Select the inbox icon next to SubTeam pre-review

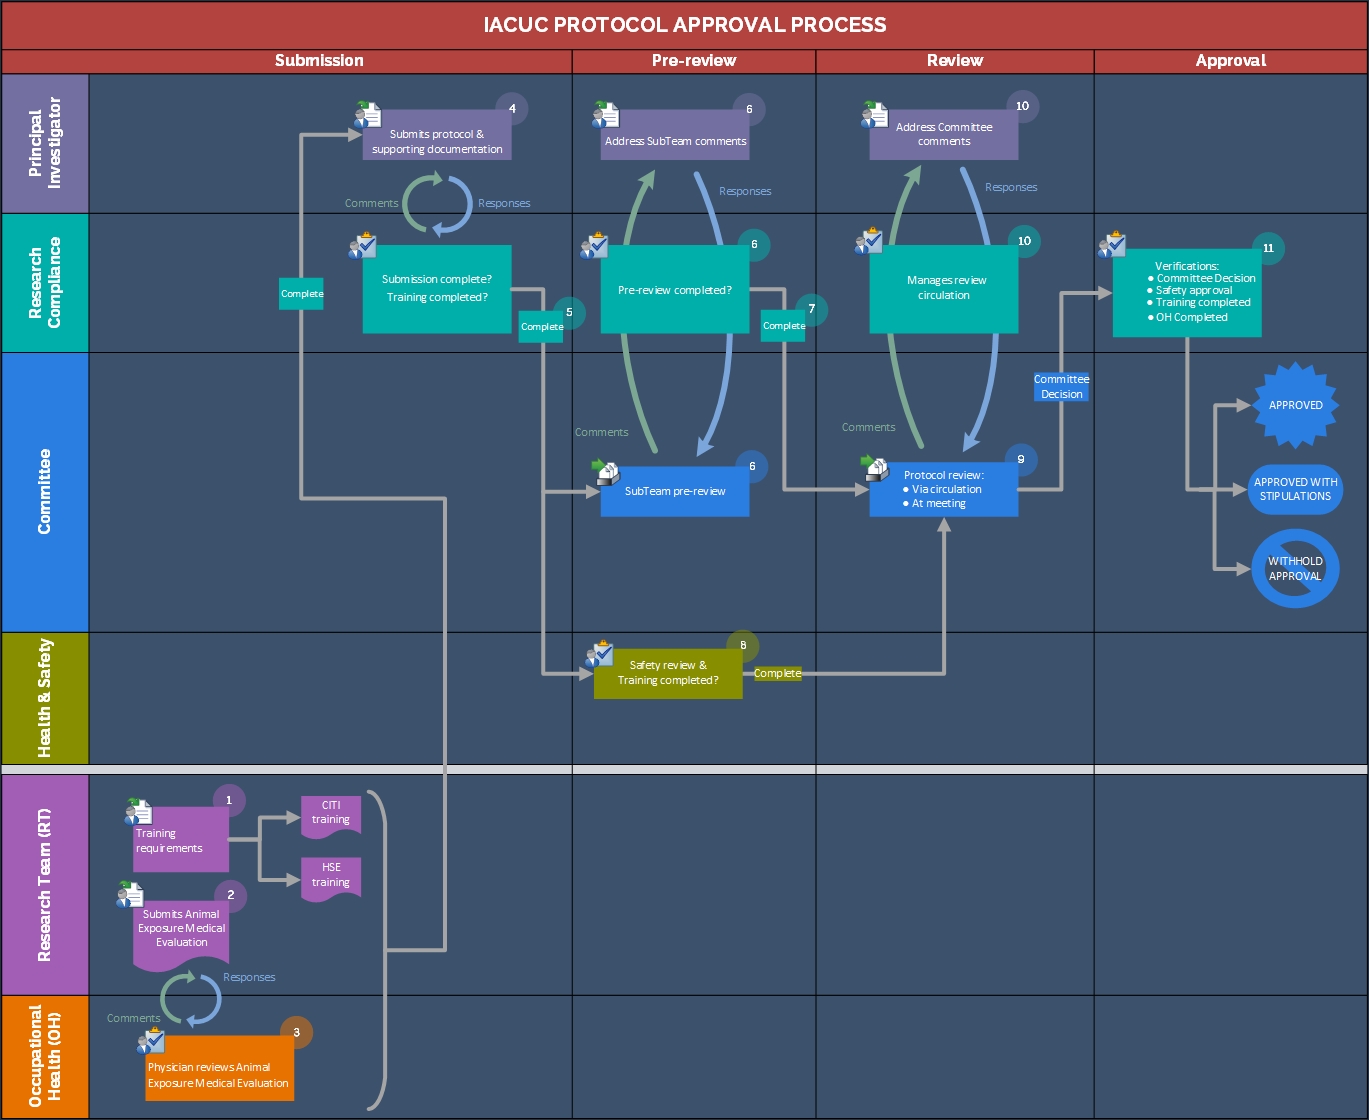604,471
